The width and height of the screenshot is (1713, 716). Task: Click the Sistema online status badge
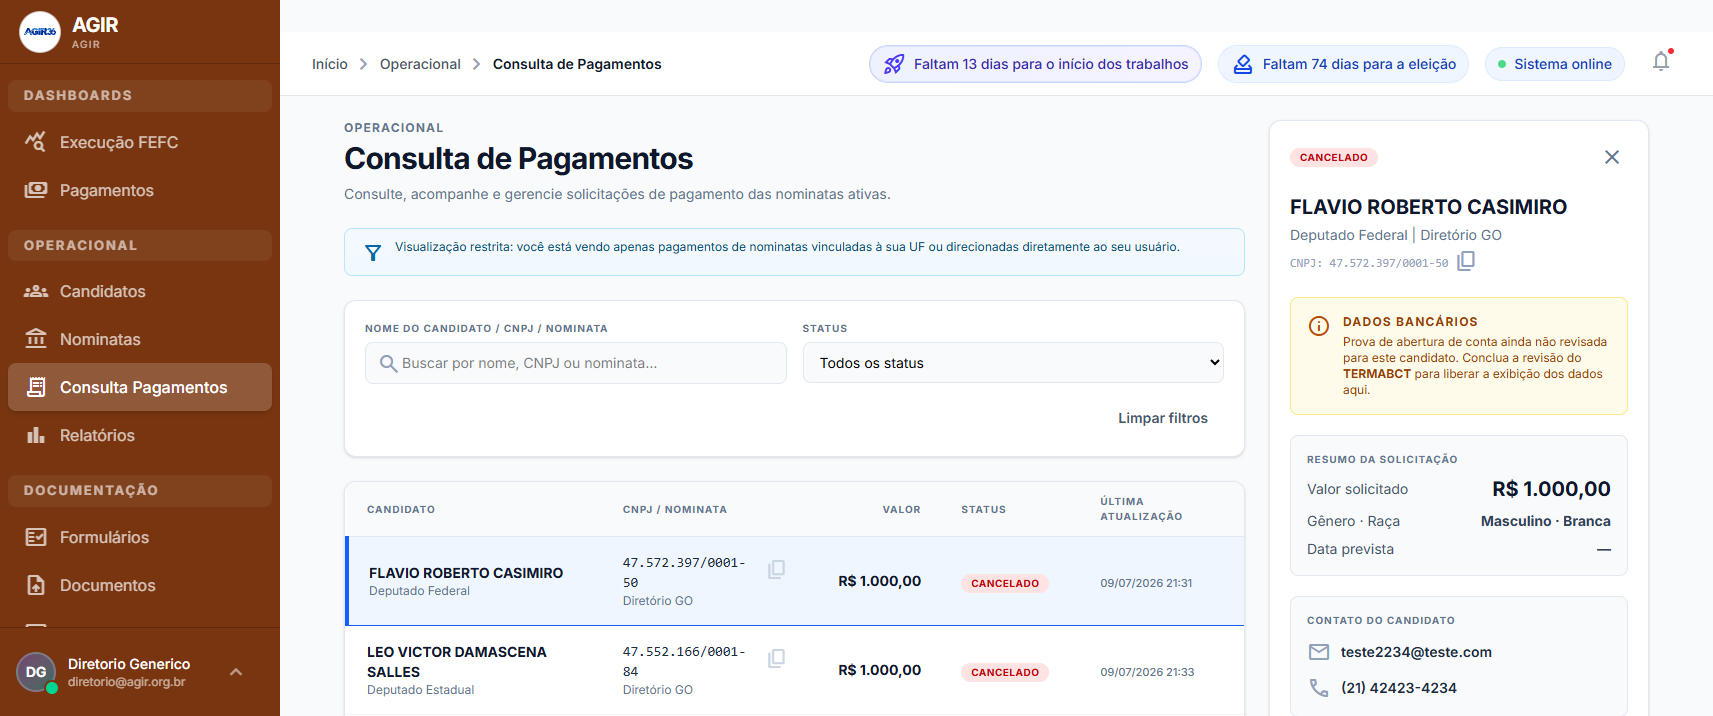[x=1555, y=64]
